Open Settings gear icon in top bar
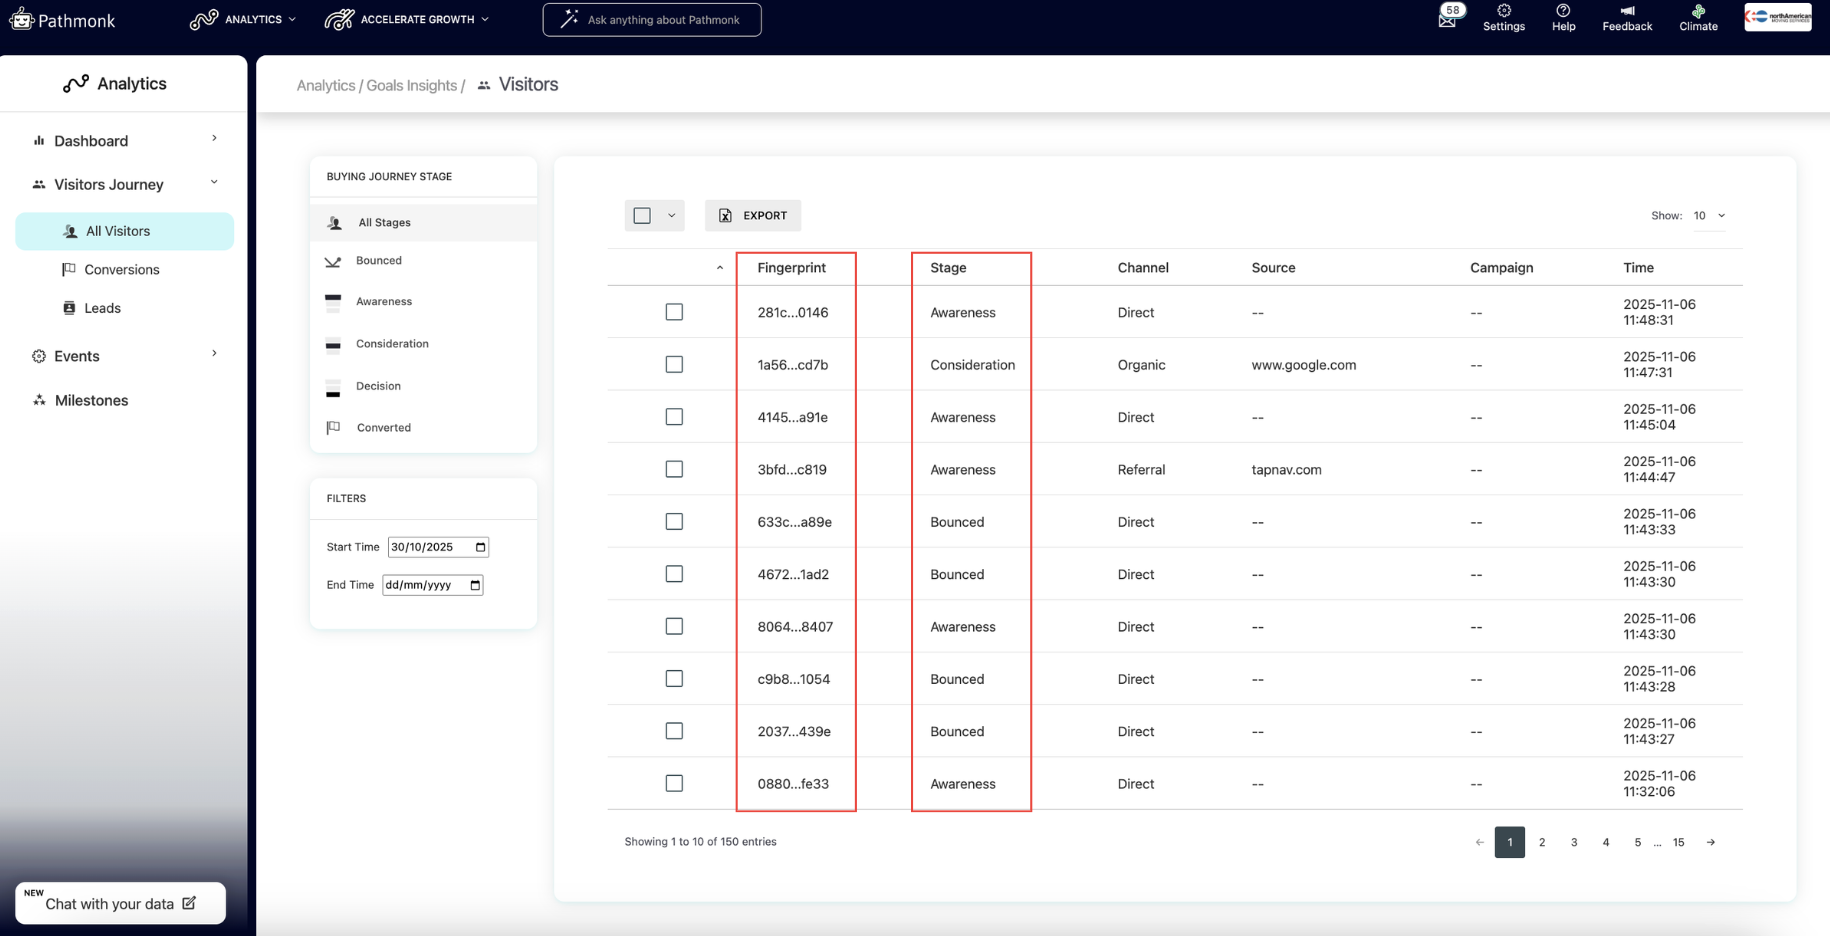1830x936 pixels. tap(1503, 11)
